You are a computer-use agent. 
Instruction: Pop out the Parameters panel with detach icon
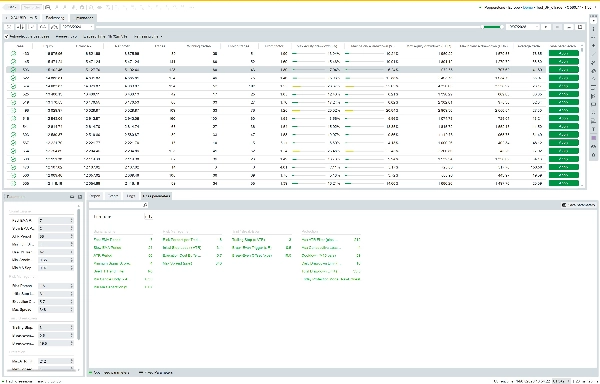80,197
